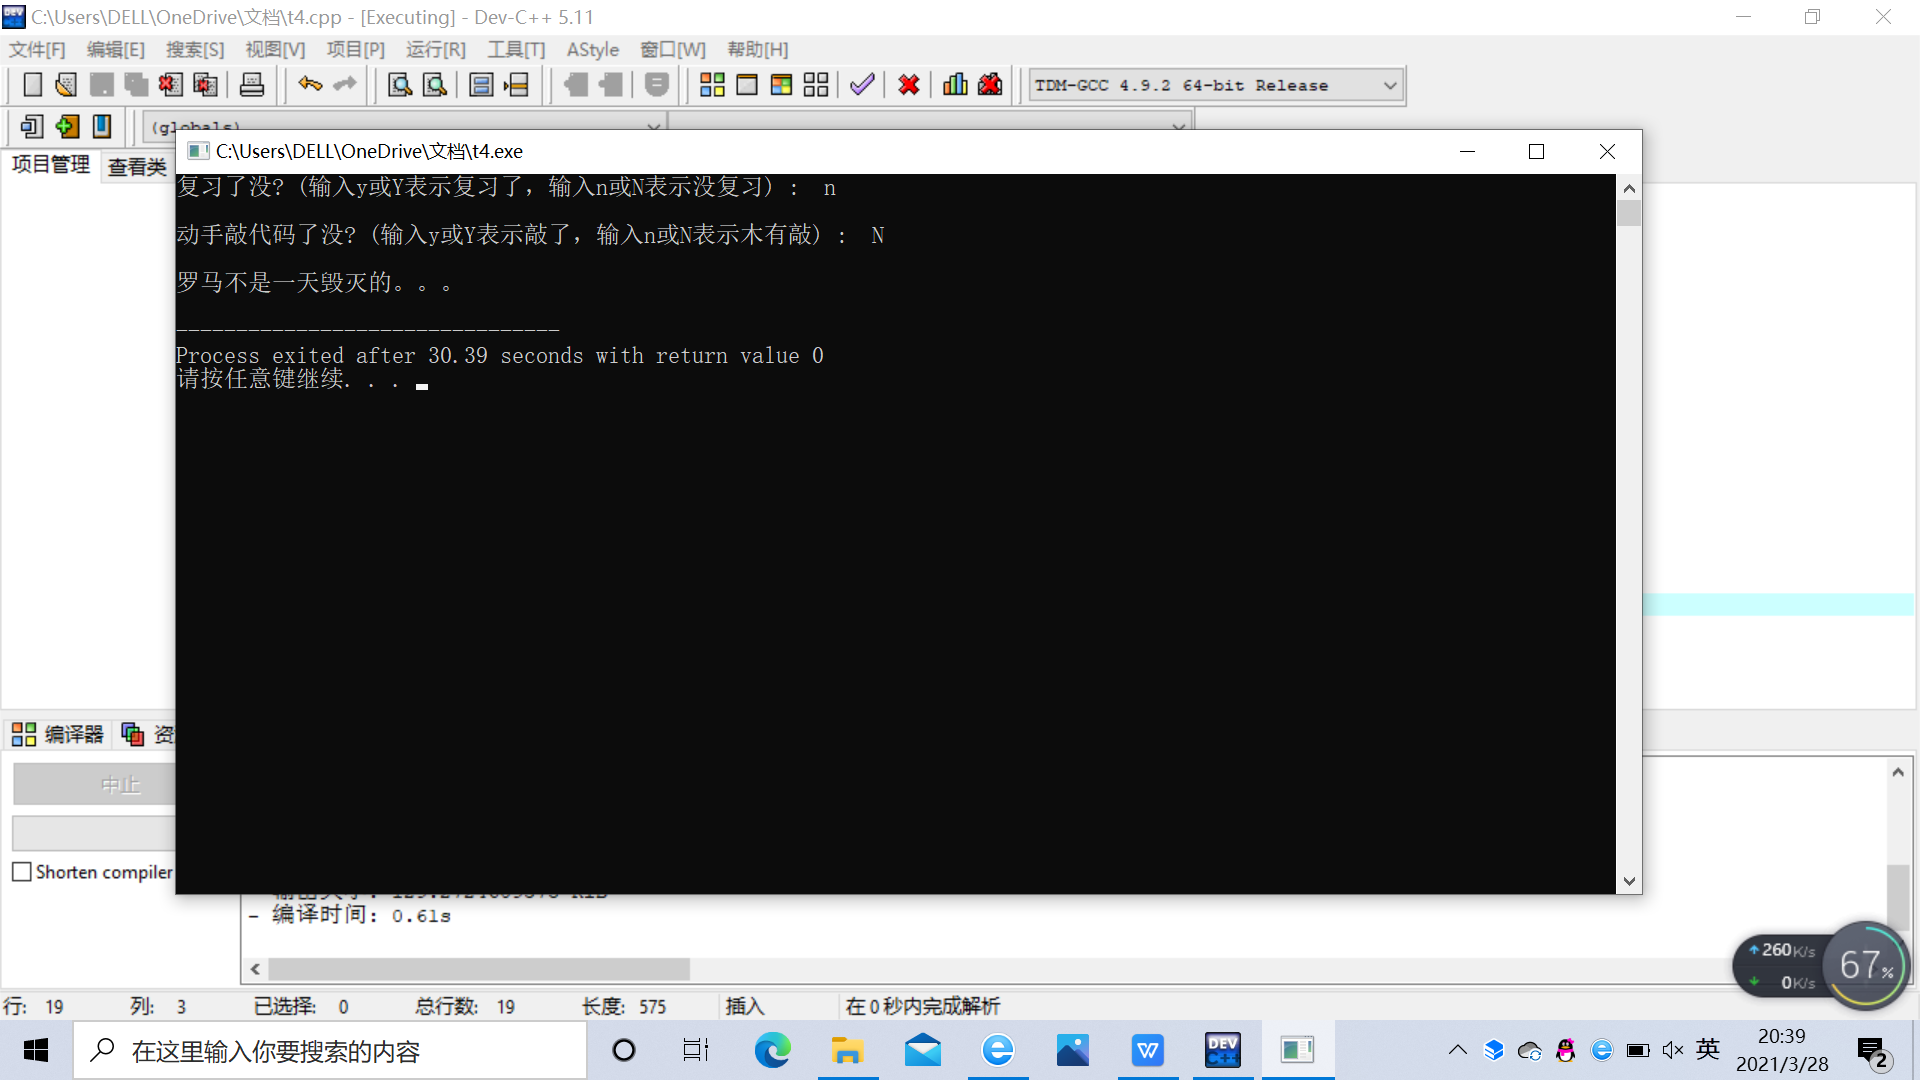
Task: Toggle the Shorten compiler paths checkbox
Action: 22,872
